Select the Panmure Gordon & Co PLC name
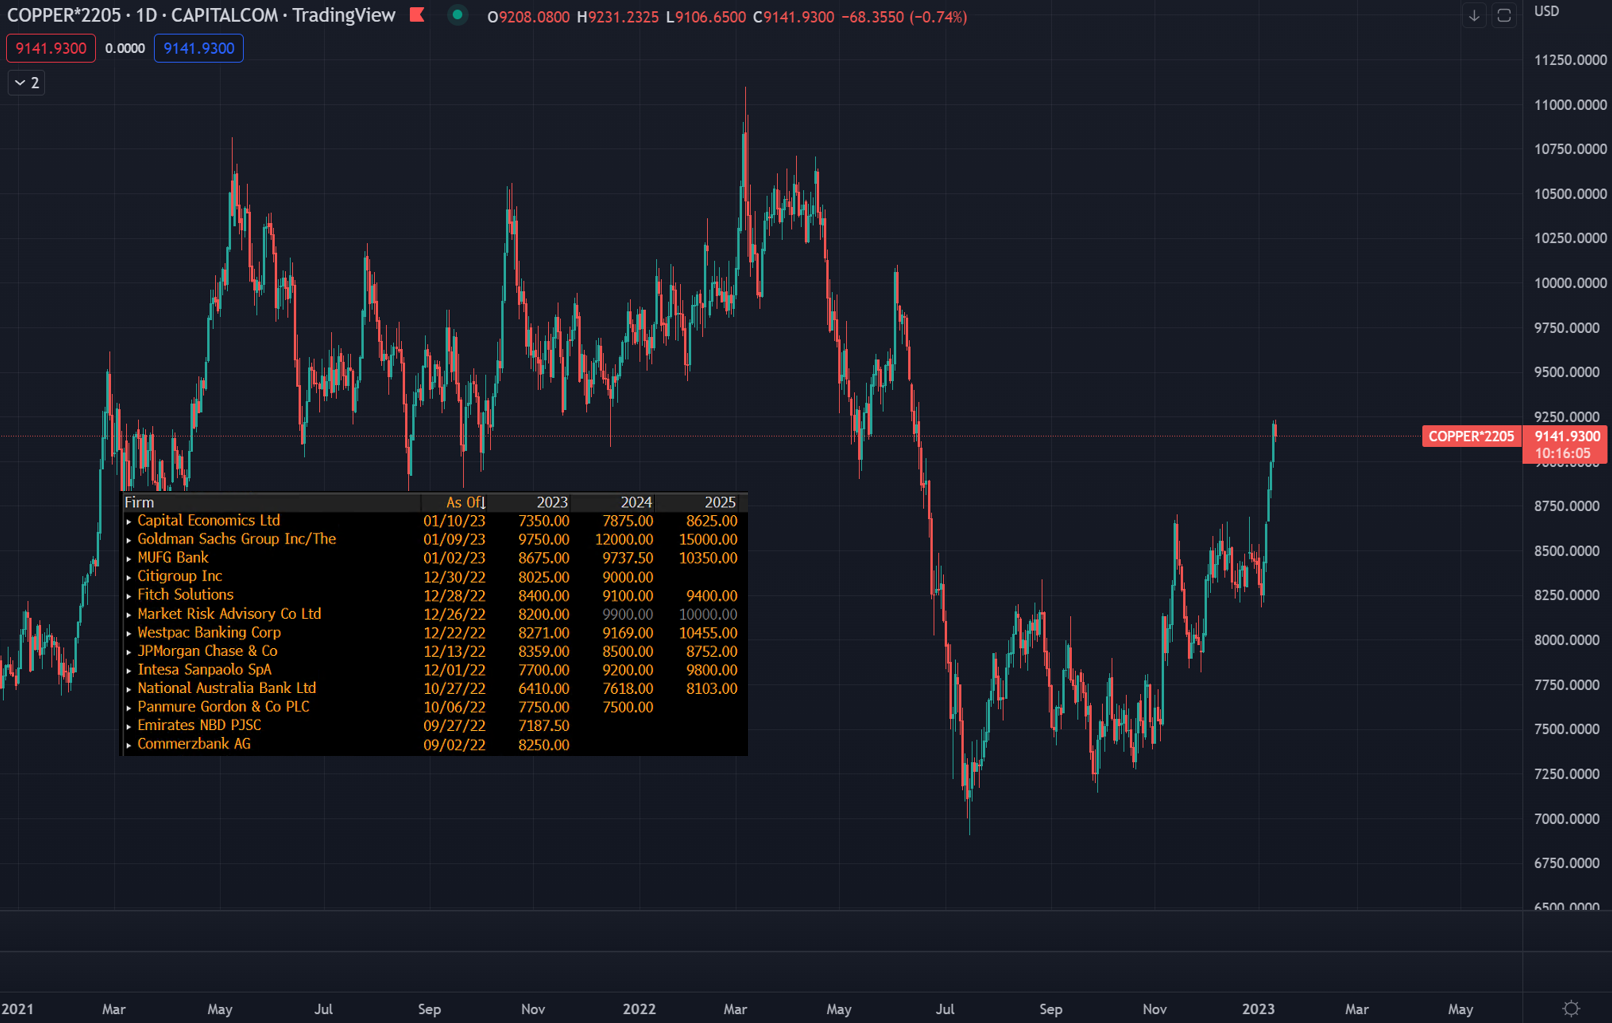The width and height of the screenshot is (1612, 1023). 223,707
